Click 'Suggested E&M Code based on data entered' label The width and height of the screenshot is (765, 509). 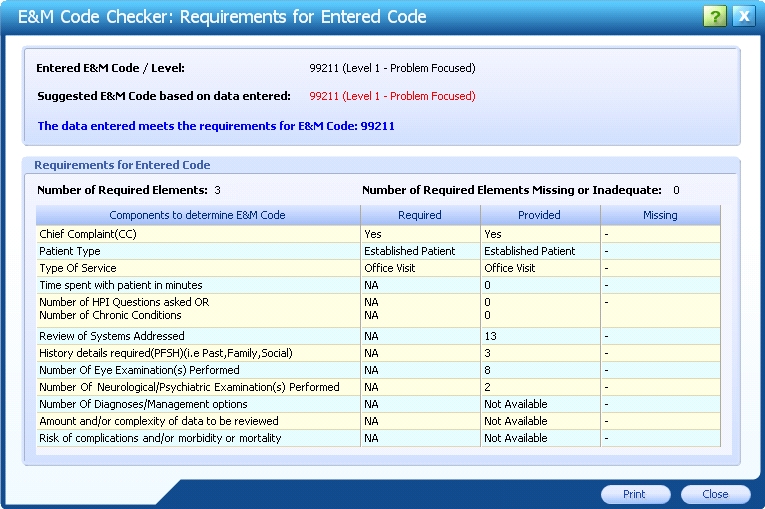(164, 96)
